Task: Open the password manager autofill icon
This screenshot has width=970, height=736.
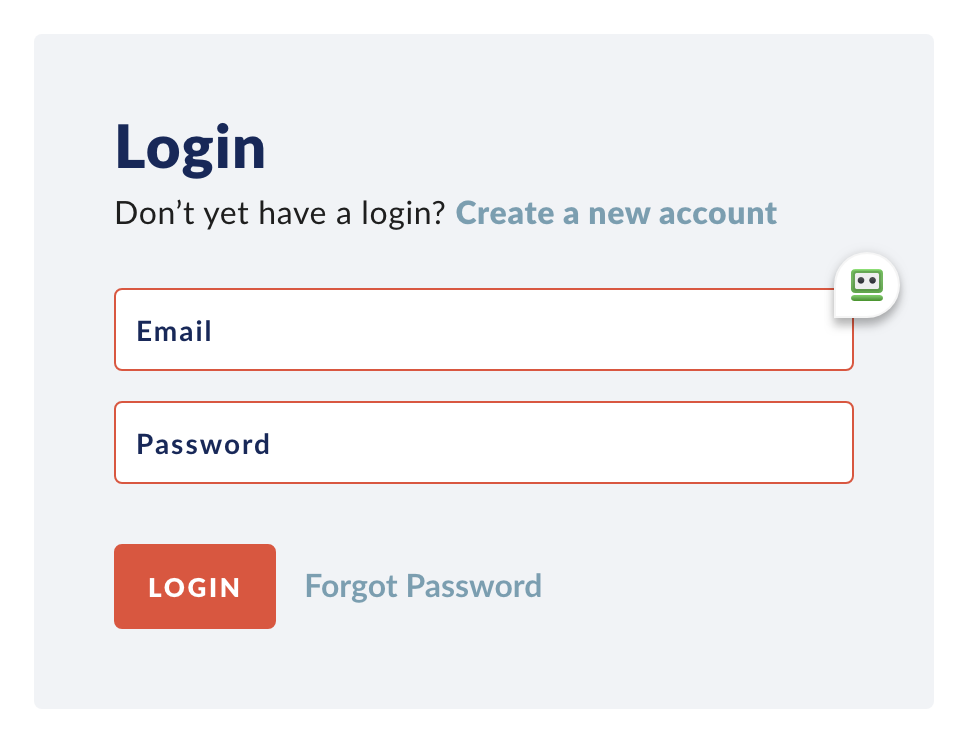Action: point(866,285)
